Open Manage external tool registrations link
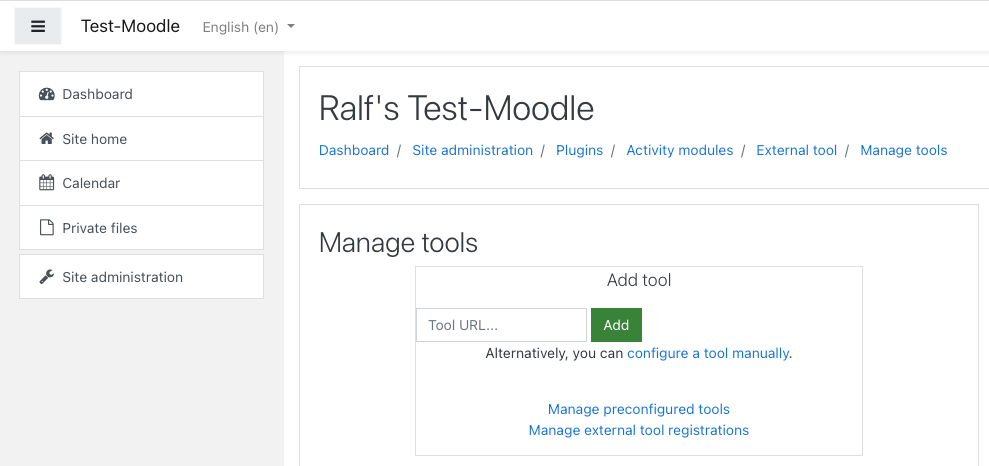The image size is (989, 466). pyautogui.click(x=638, y=430)
